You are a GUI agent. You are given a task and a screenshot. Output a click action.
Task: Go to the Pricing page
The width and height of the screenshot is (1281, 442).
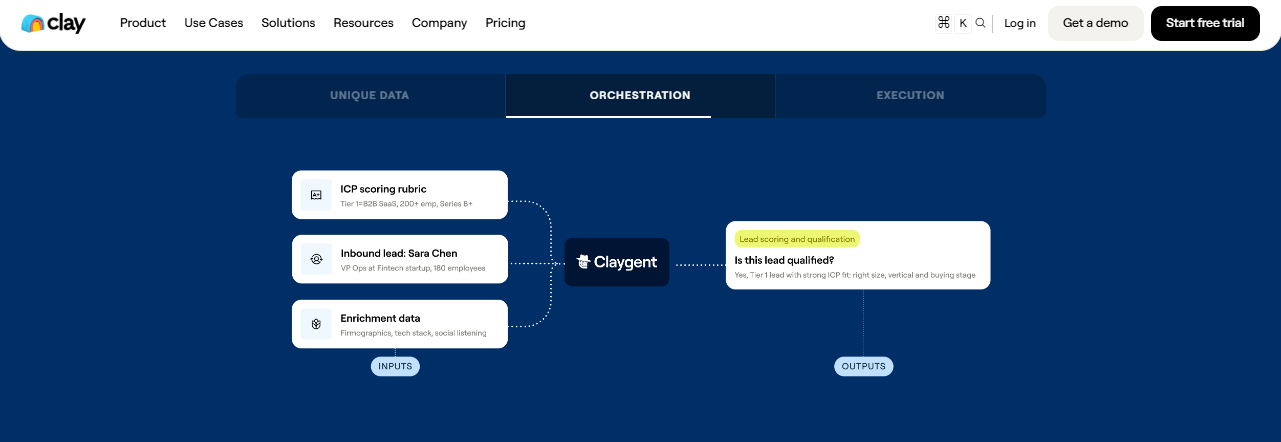[x=505, y=23]
